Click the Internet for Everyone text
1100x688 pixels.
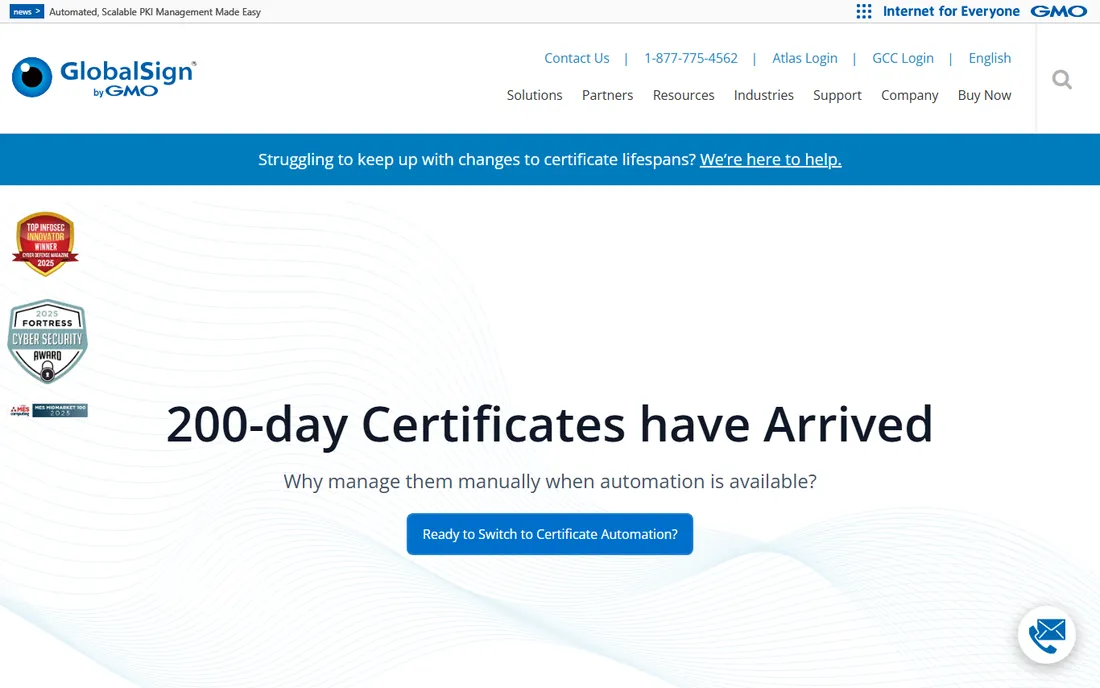click(951, 11)
